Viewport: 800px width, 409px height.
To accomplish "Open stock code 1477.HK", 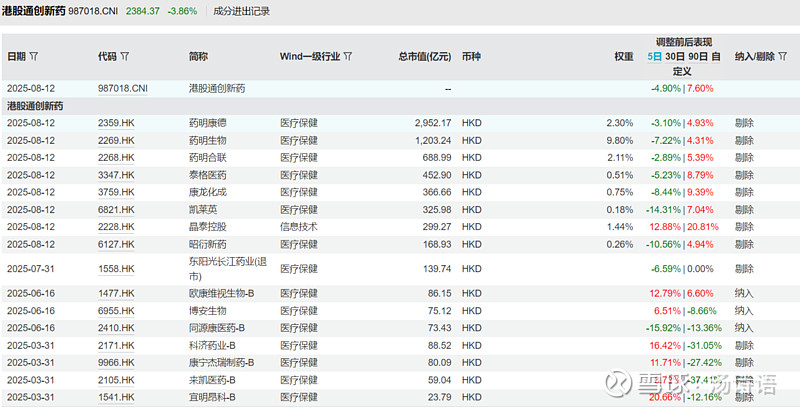I will (116, 294).
